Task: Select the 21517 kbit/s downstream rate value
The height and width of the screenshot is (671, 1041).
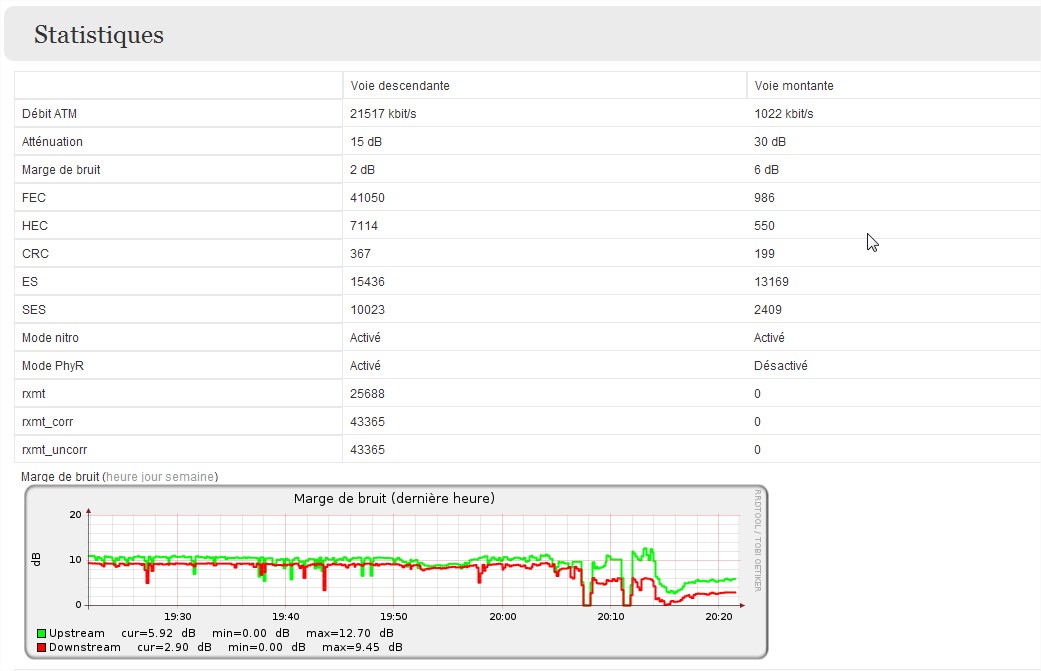Action: pos(384,113)
